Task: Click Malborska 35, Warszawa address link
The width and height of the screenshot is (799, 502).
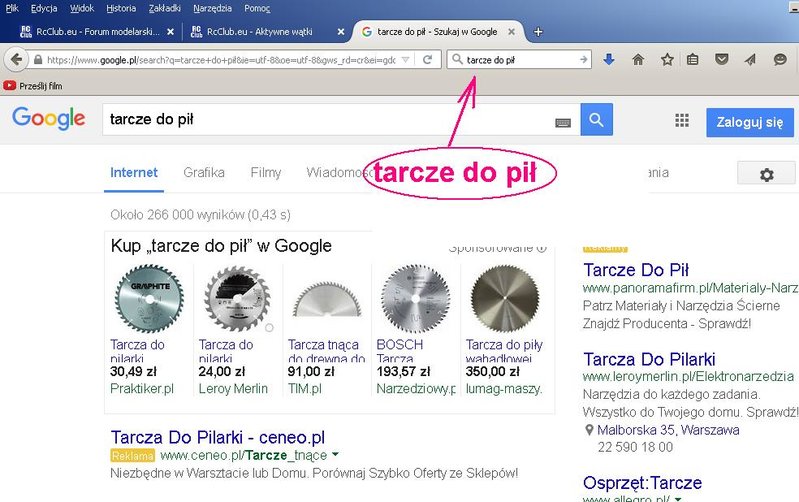Action: coord(668,430)
